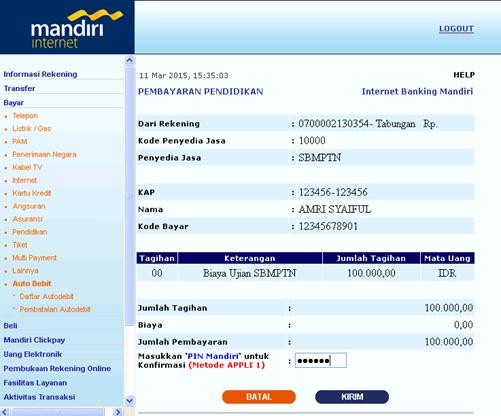The width and height of the screenshot is (501, 416).
Task: Expand Auto Debit section
Action: (32, 283)
